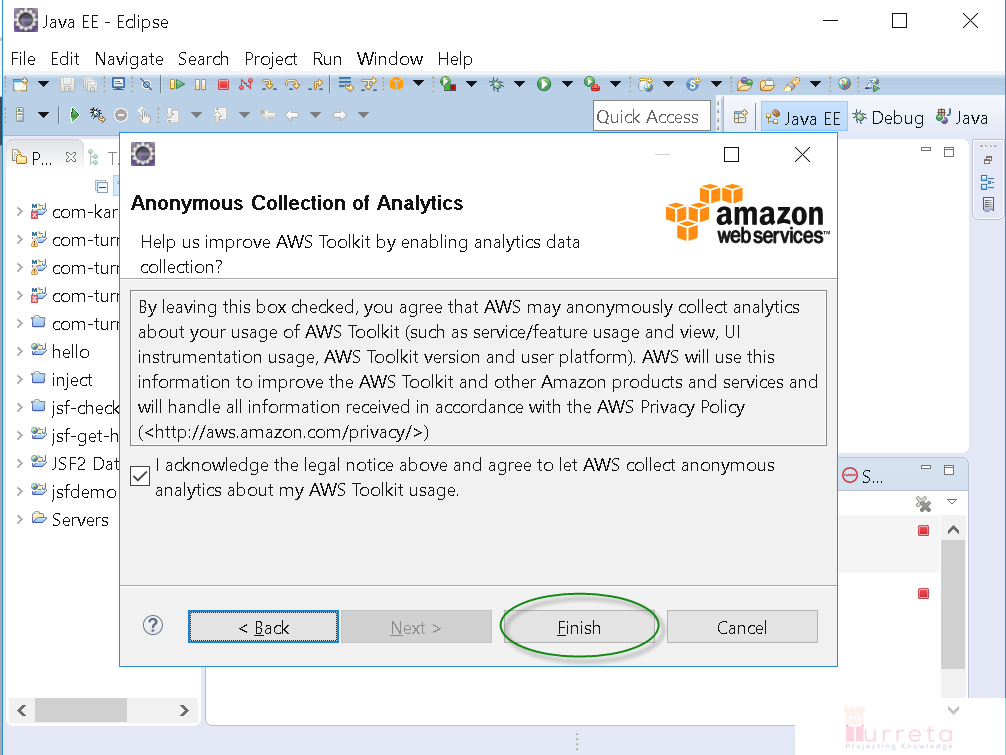Image resolution: width=1006 pixels, height=755 pixels.
Task: Click the dialog help question mark icon
Action: point(153,625)
